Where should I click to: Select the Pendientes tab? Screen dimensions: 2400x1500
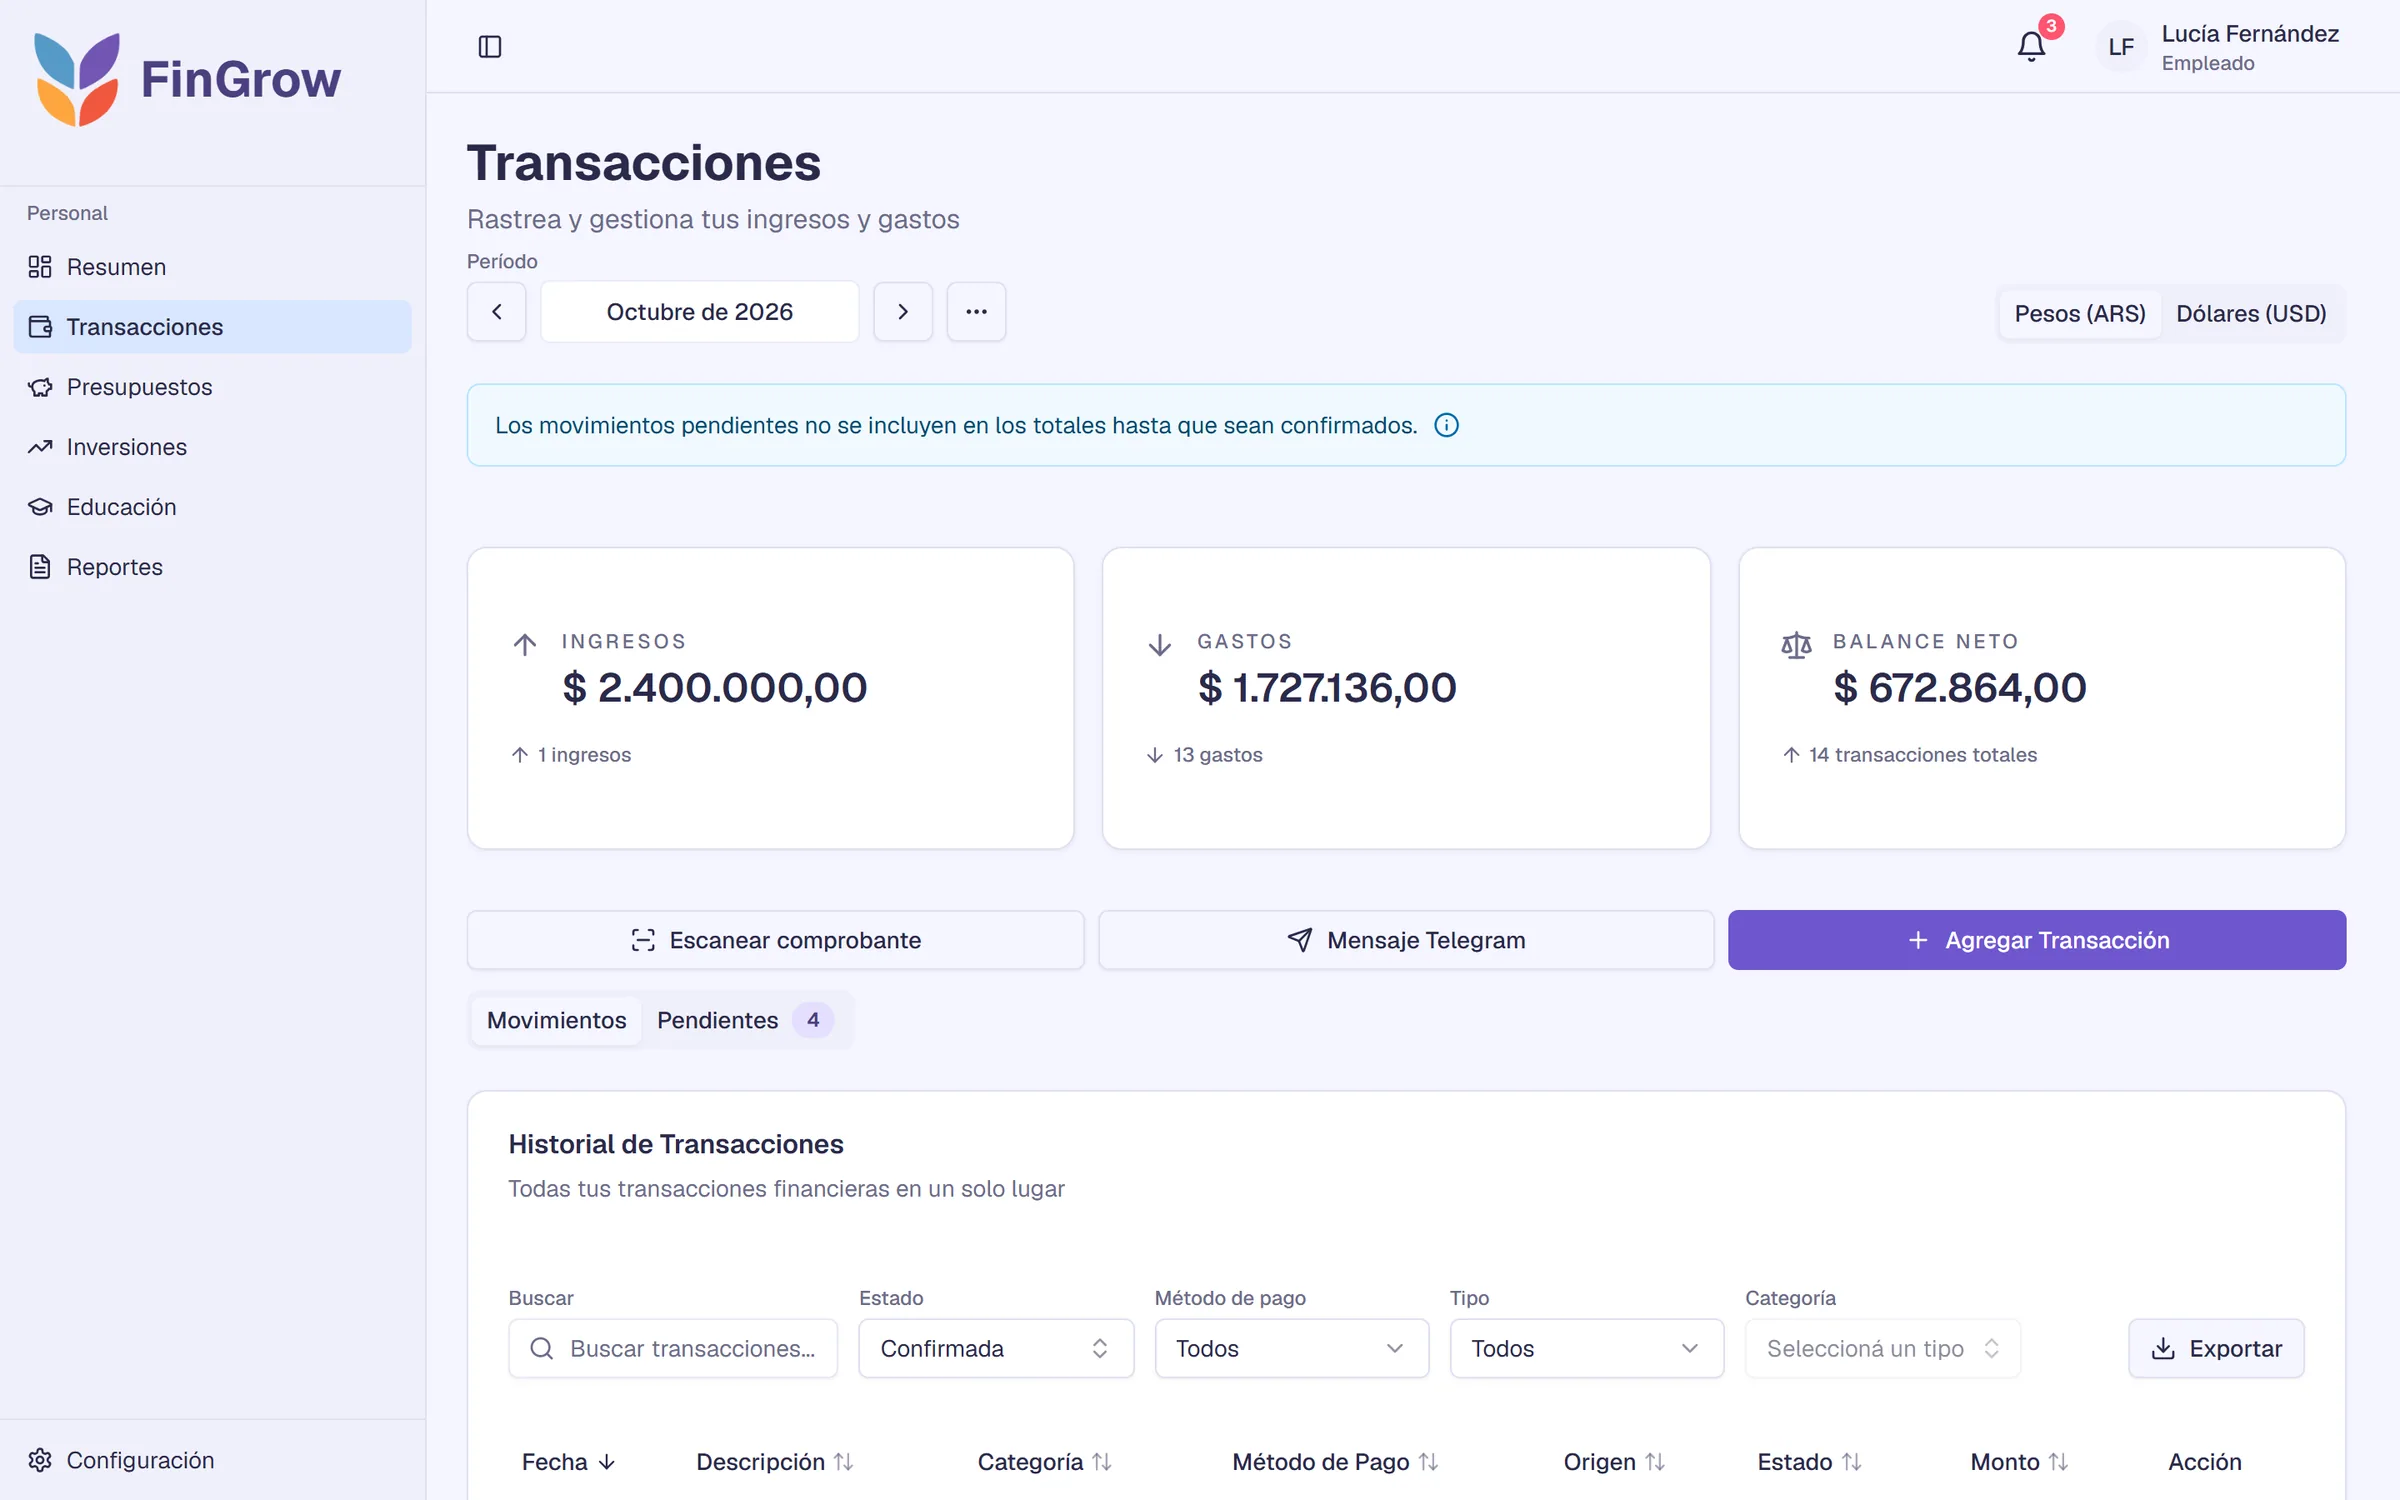(744, 1020)
